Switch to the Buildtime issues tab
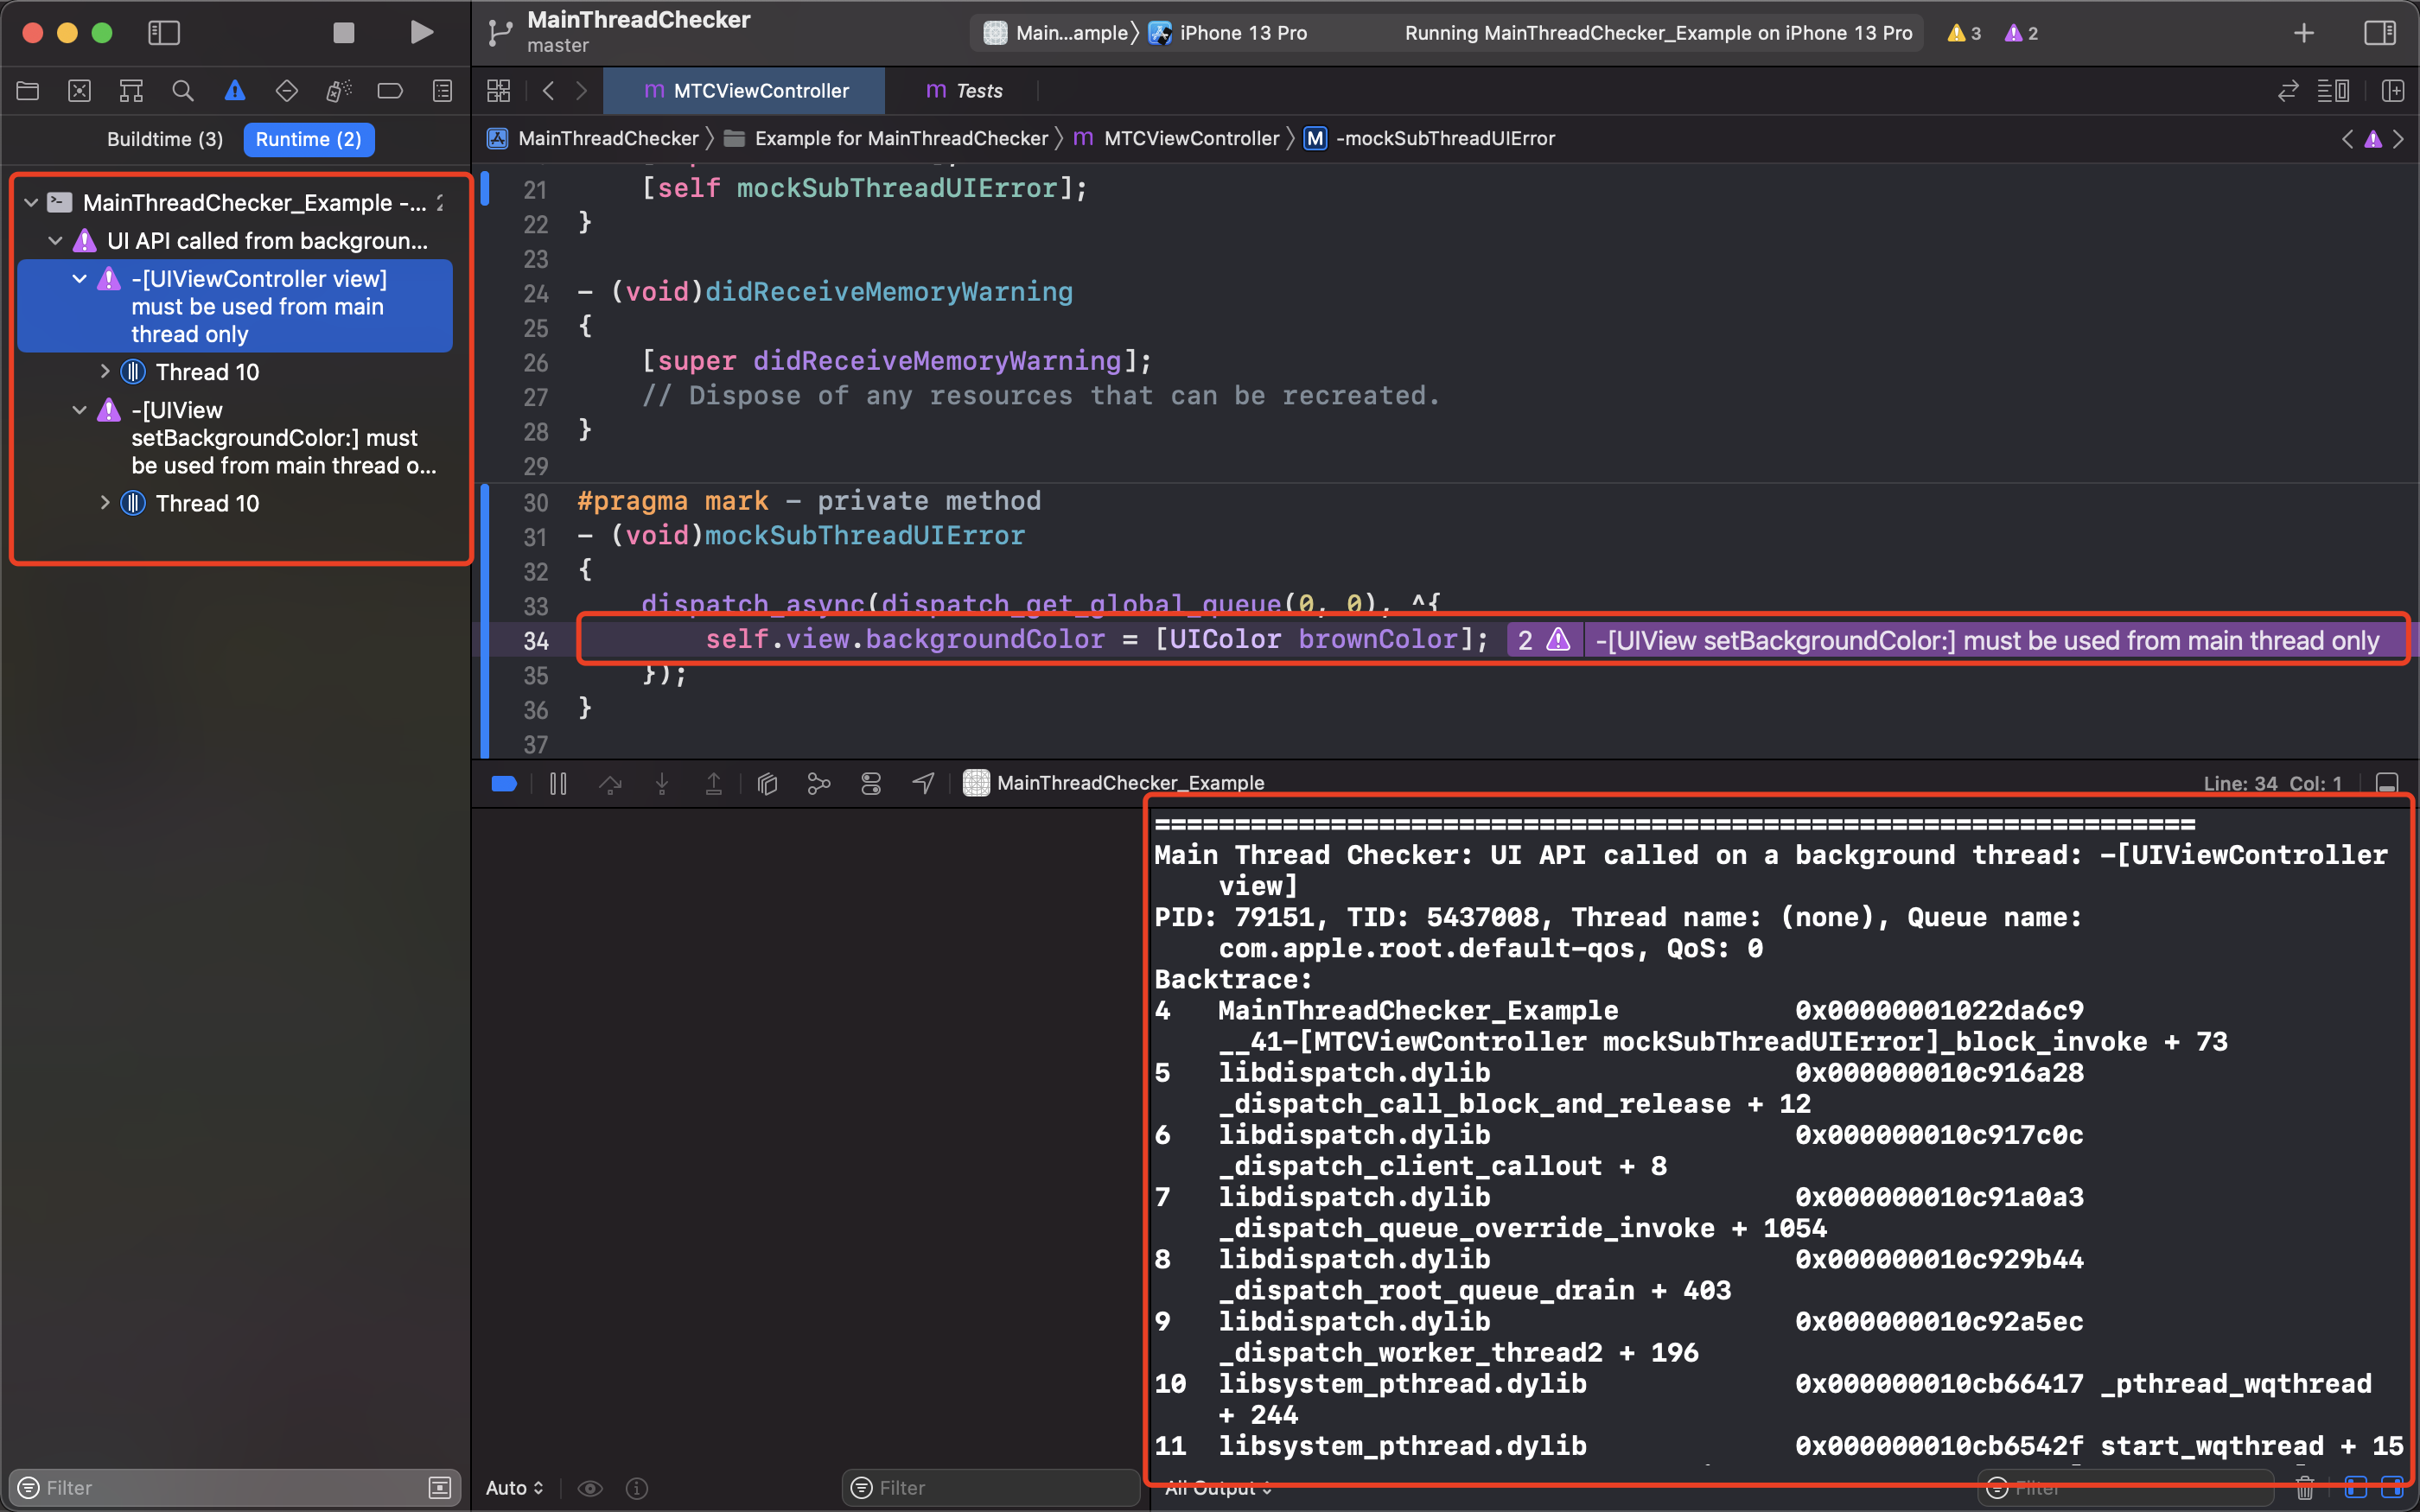This screenshot has height=1512, width=2420. [165, 139]
